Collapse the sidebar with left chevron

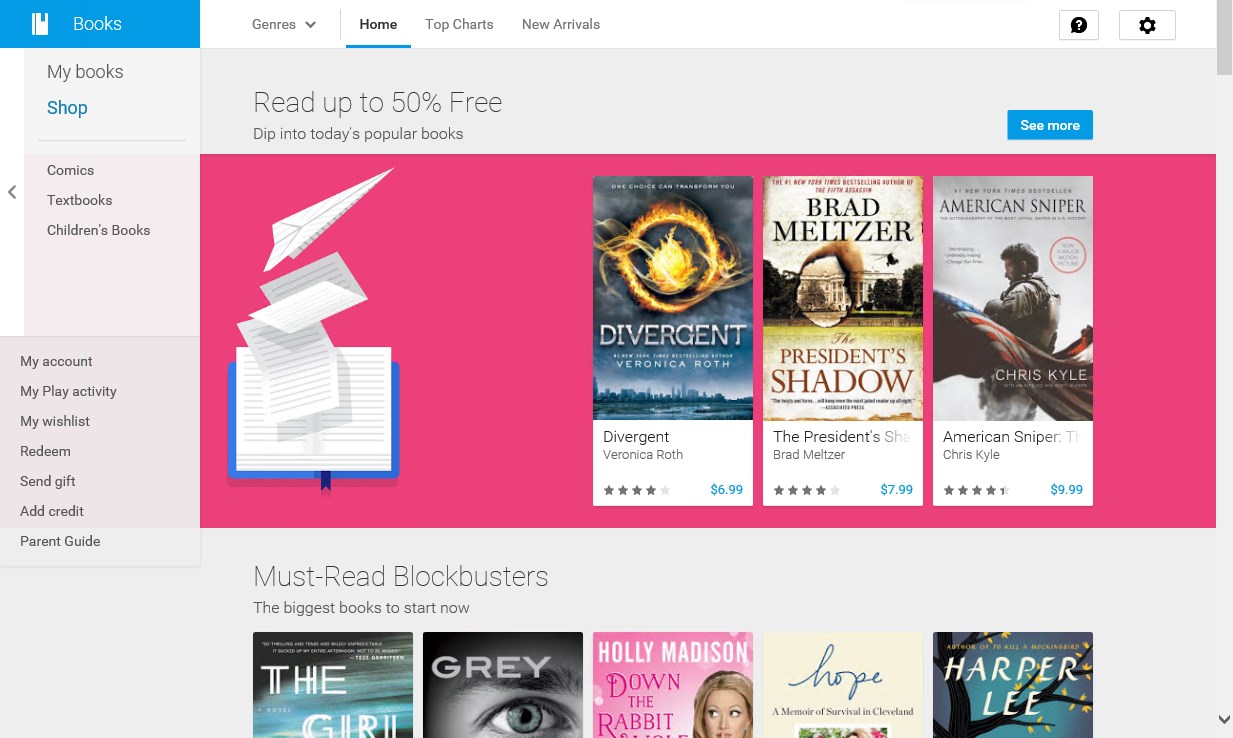[x=12, y=192]
